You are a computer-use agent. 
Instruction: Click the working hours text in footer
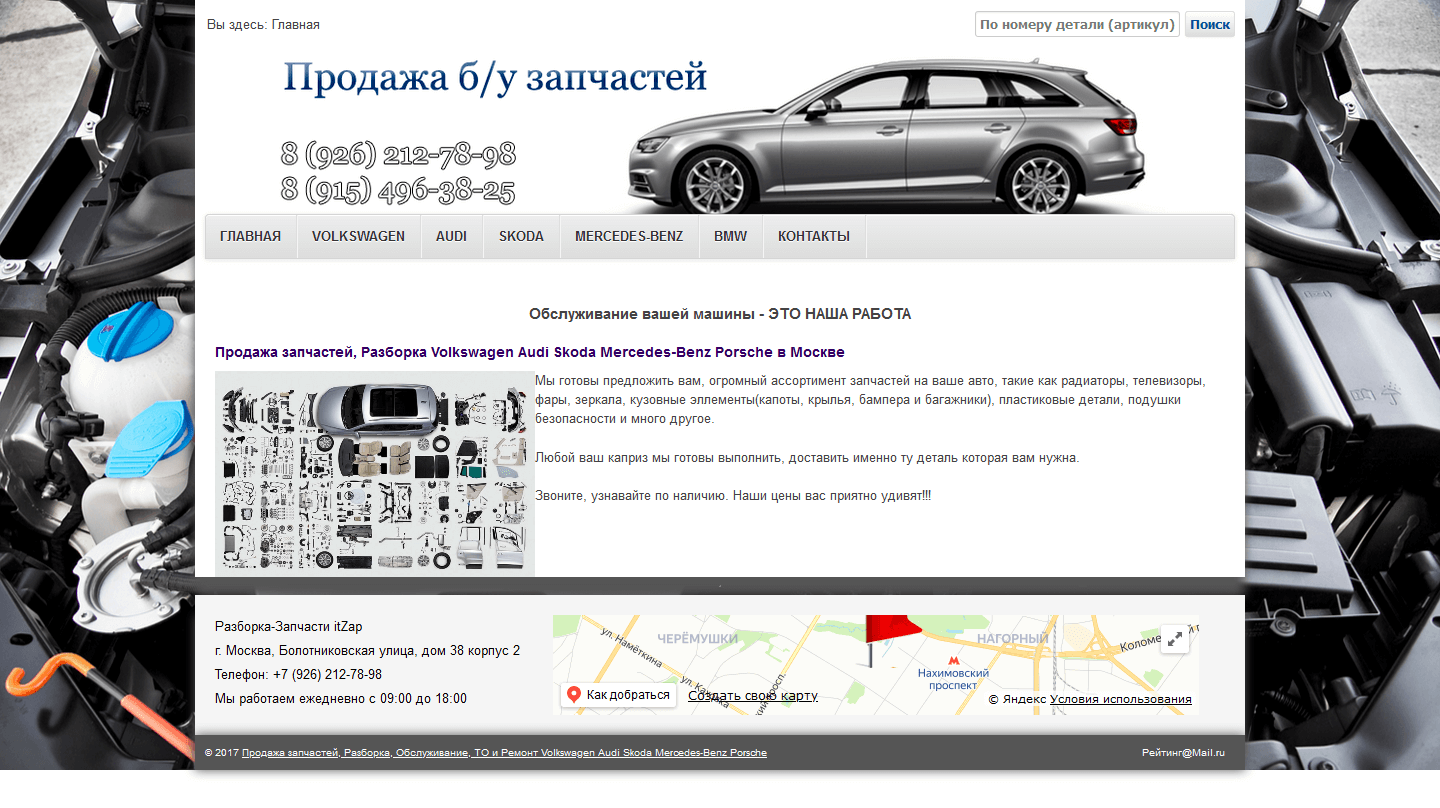coord(341,699)
